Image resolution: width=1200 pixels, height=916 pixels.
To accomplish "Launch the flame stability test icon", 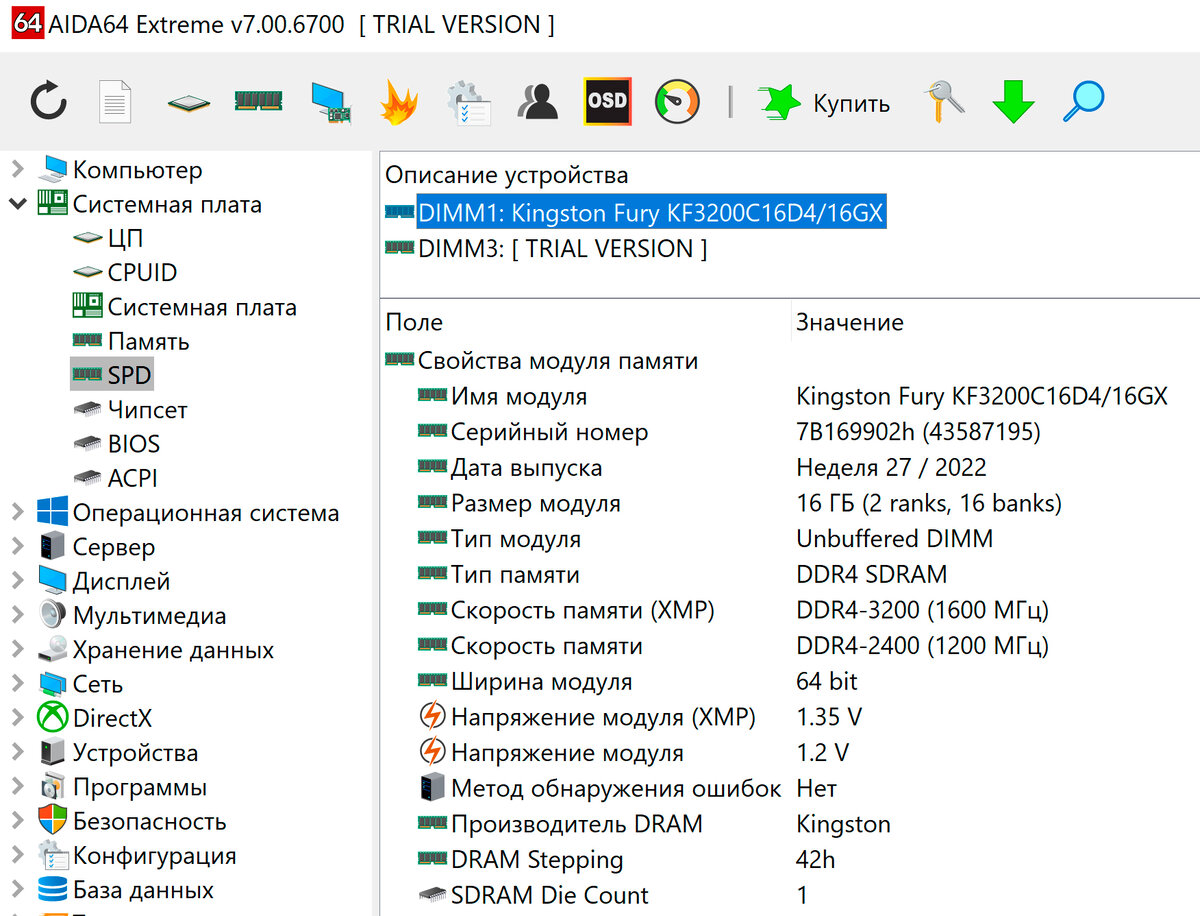I will (399, 101).
